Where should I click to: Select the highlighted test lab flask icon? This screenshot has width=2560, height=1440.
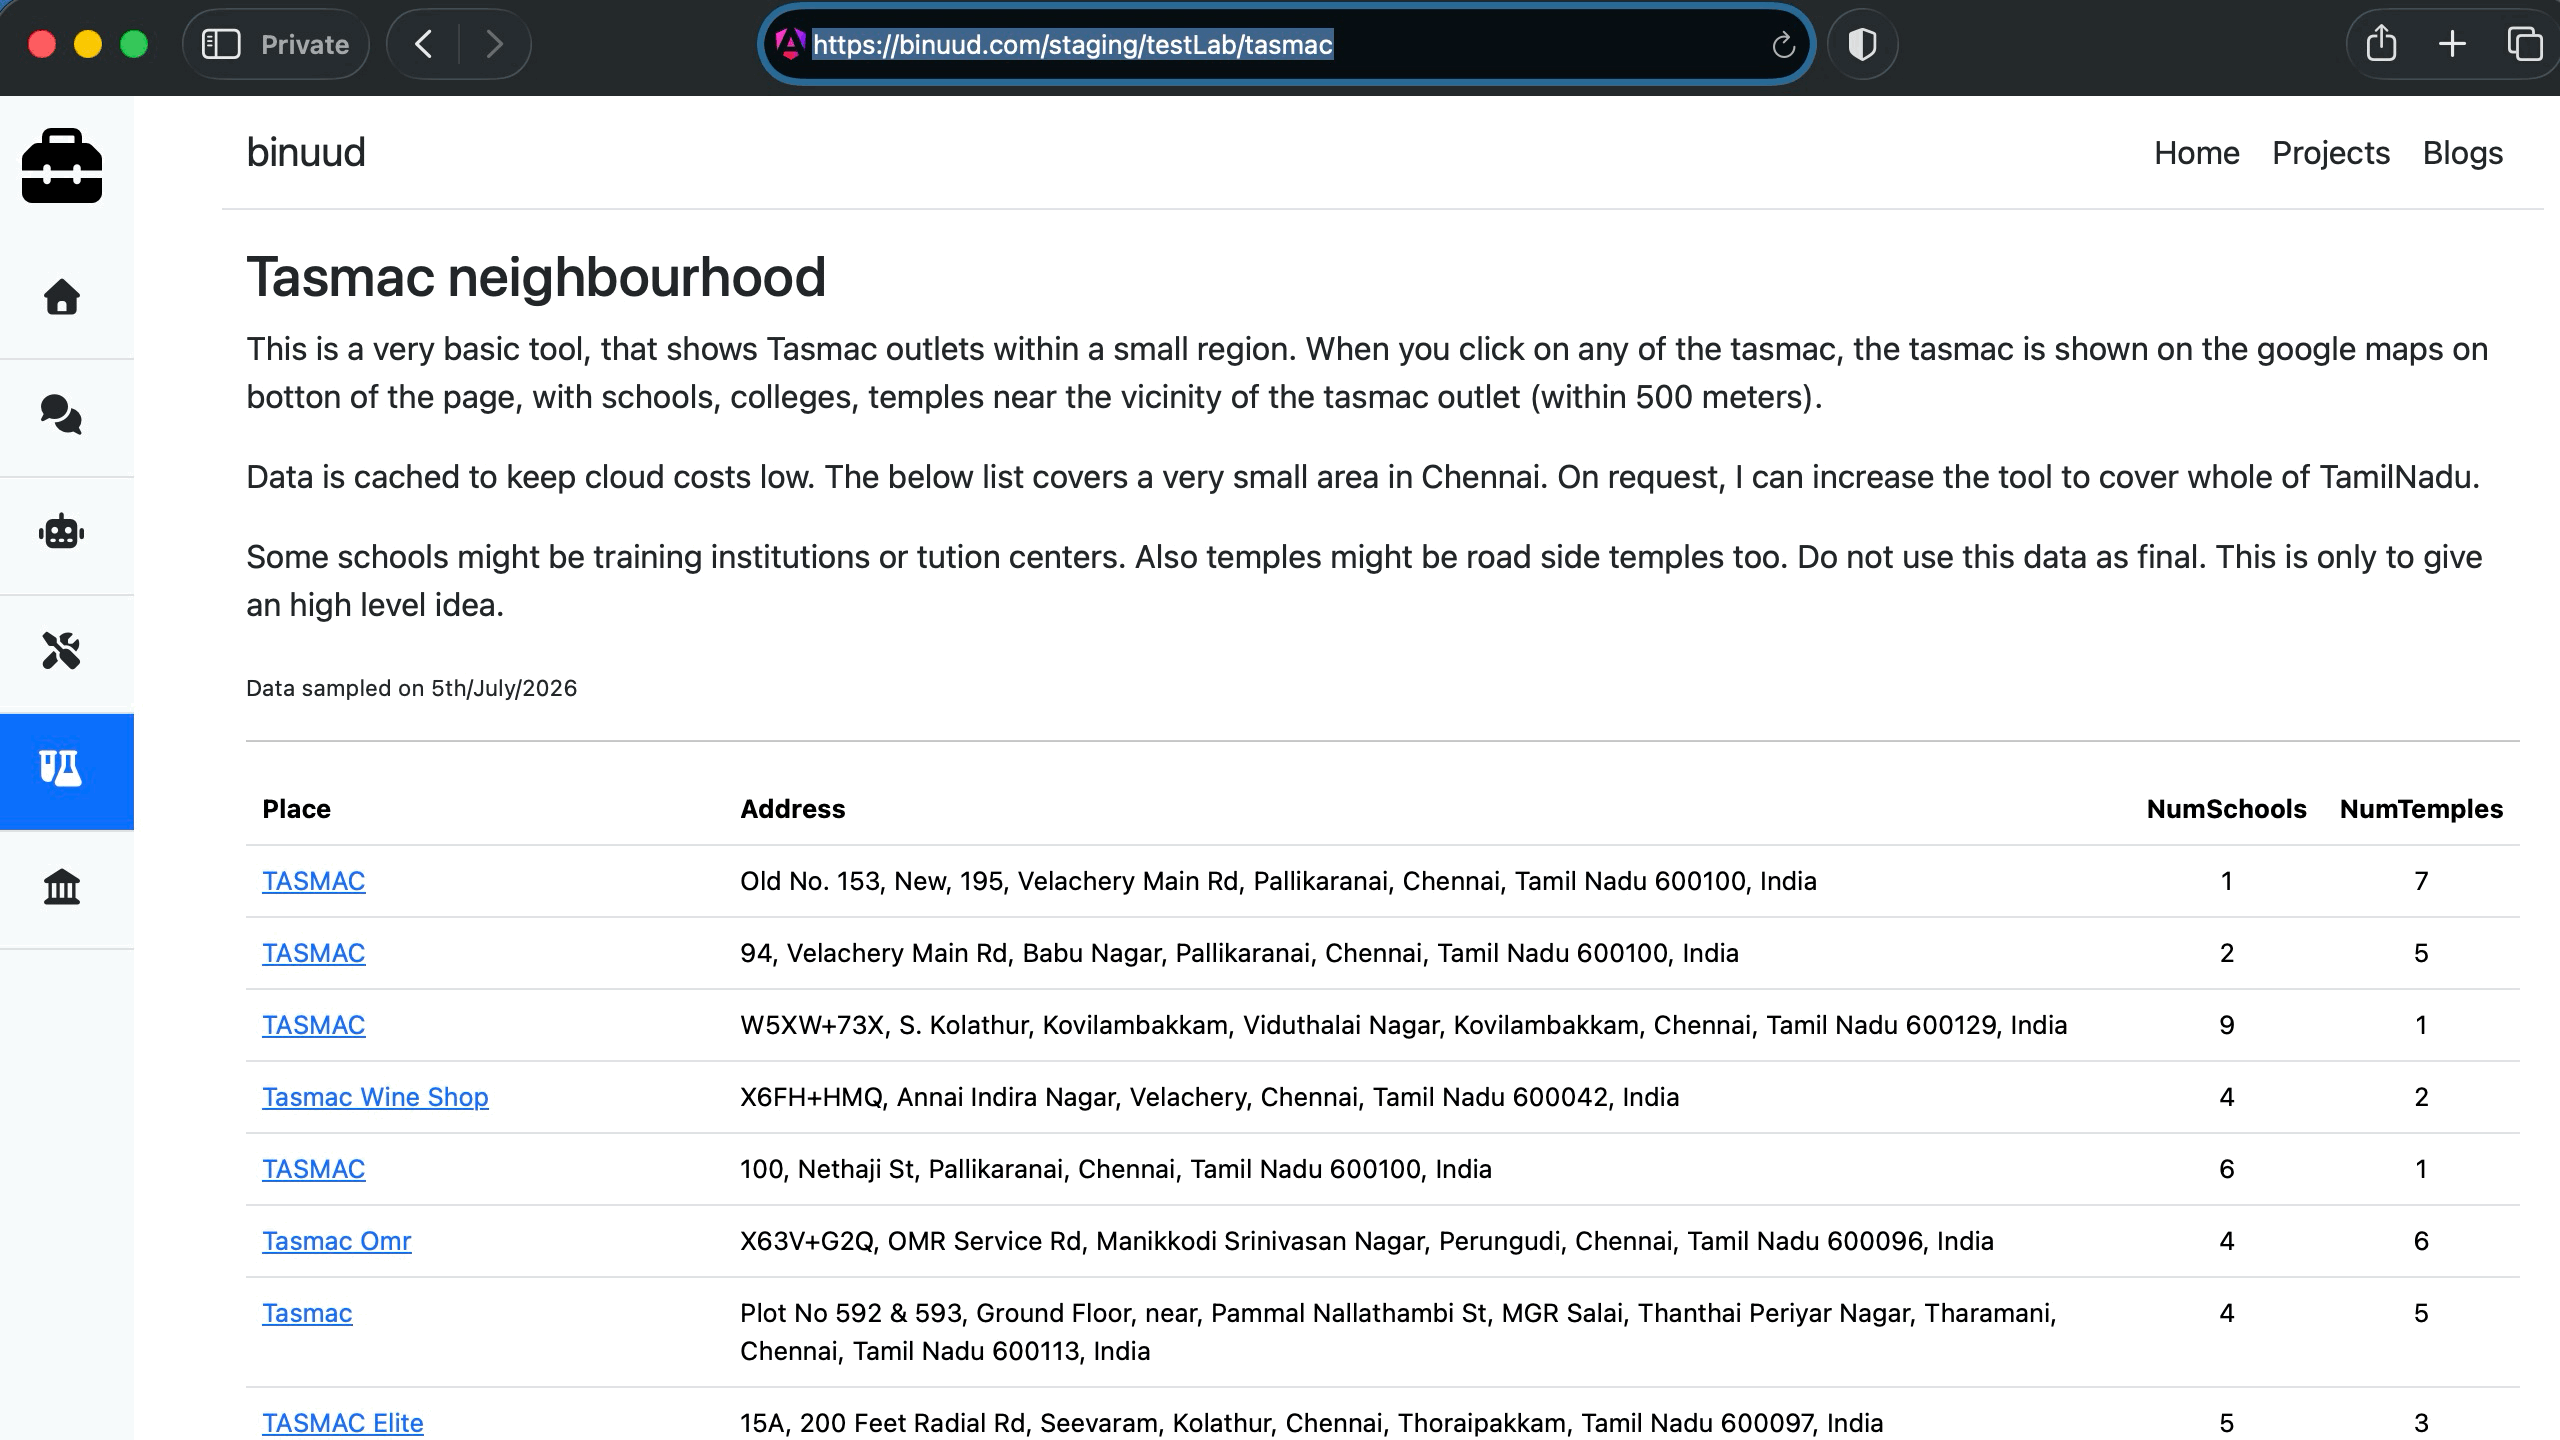click(62, 768)
